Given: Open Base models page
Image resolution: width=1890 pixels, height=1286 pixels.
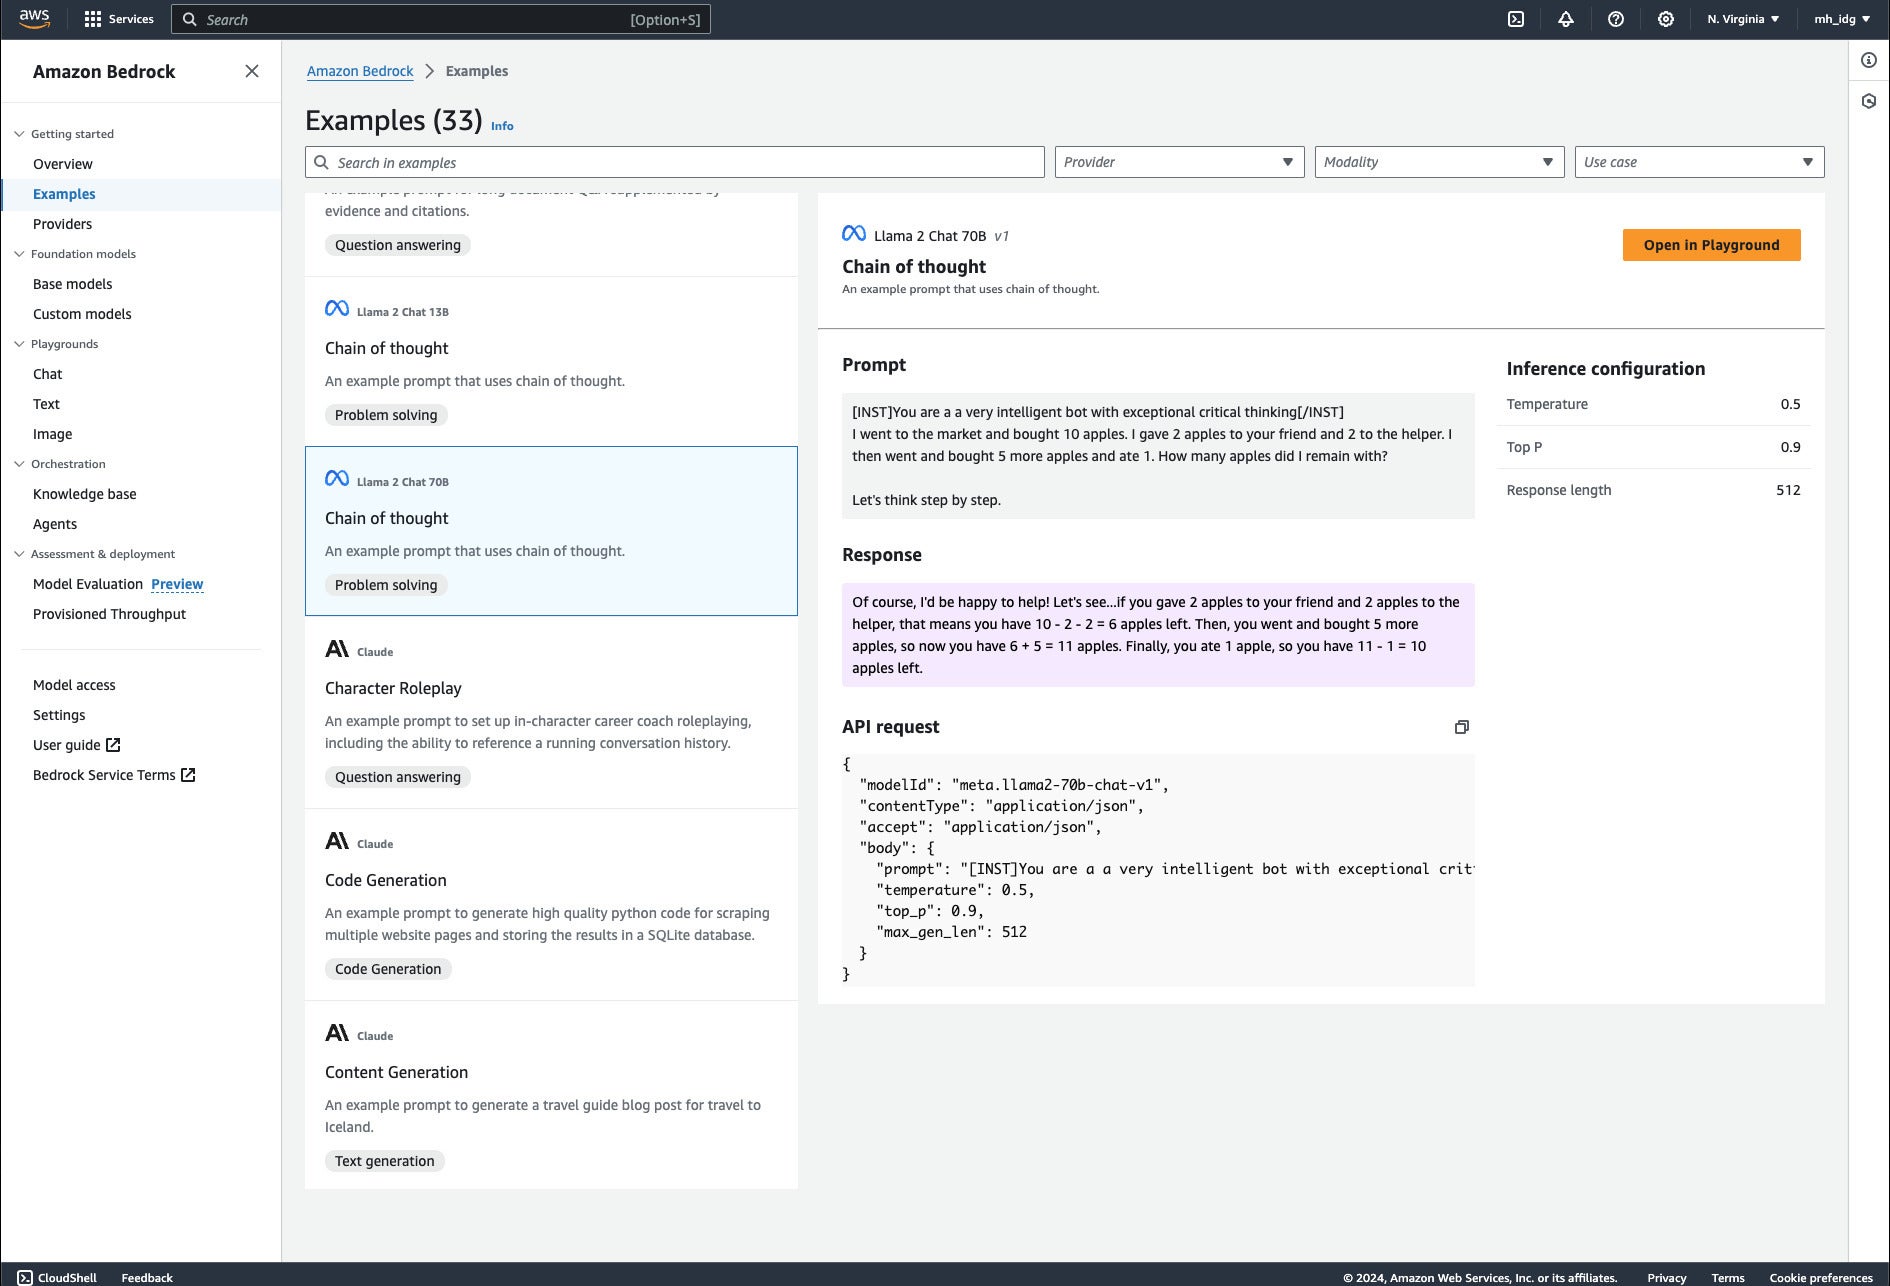Looking at the screenshot, I should pos(72,284).
